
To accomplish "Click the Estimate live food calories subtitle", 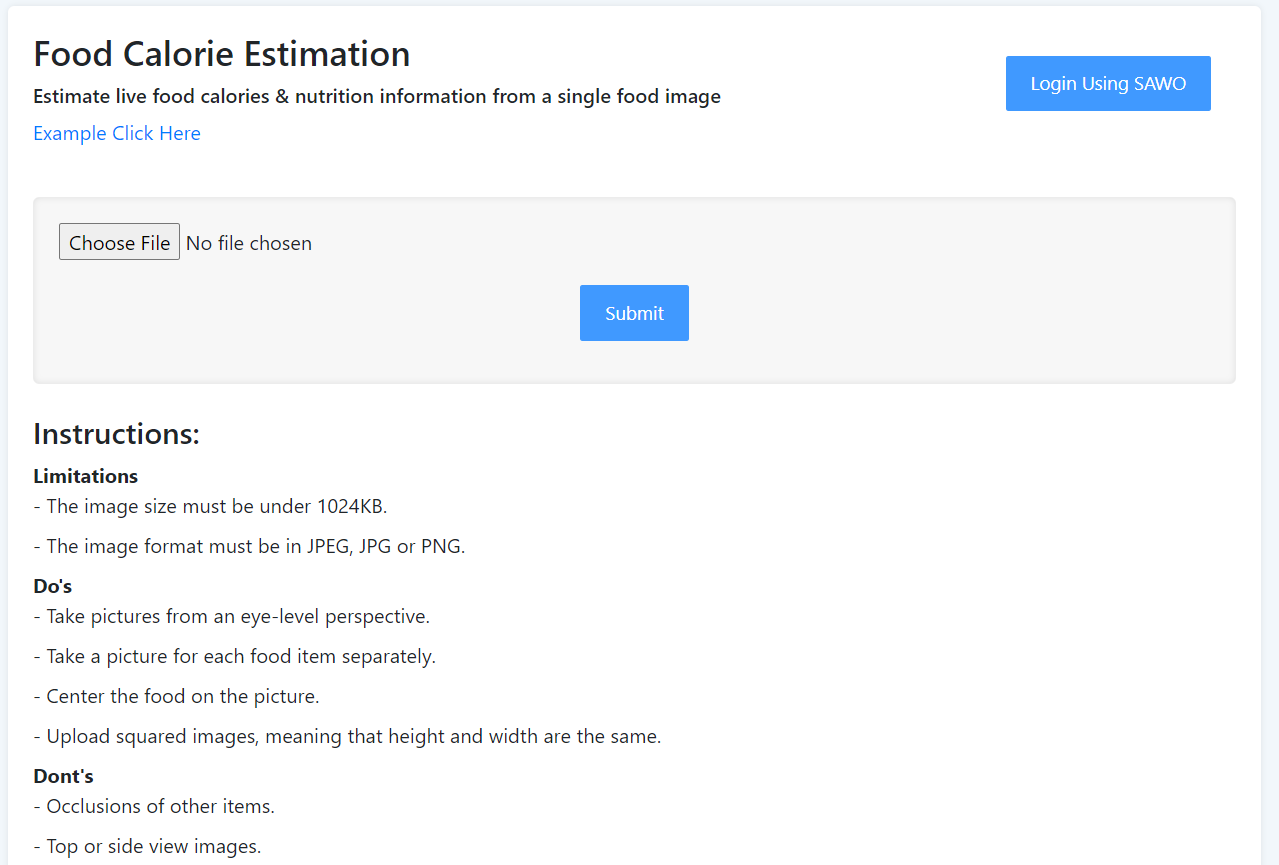I will 377,96.
